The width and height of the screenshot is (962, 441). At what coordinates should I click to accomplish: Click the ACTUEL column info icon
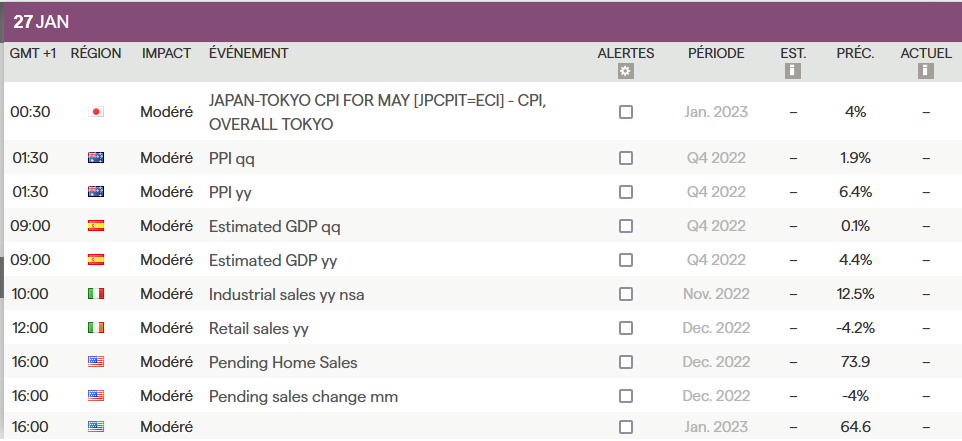926,71
